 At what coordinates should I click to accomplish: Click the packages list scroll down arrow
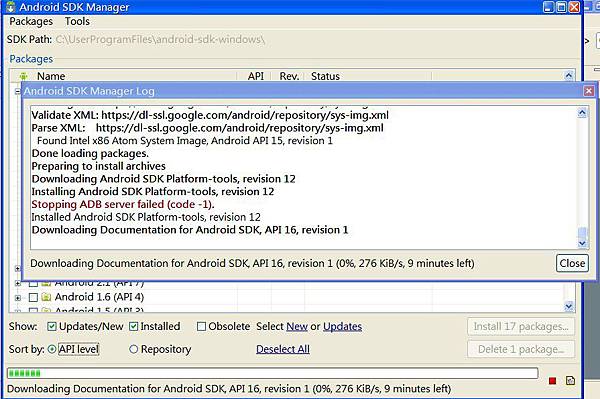(569, 306)
